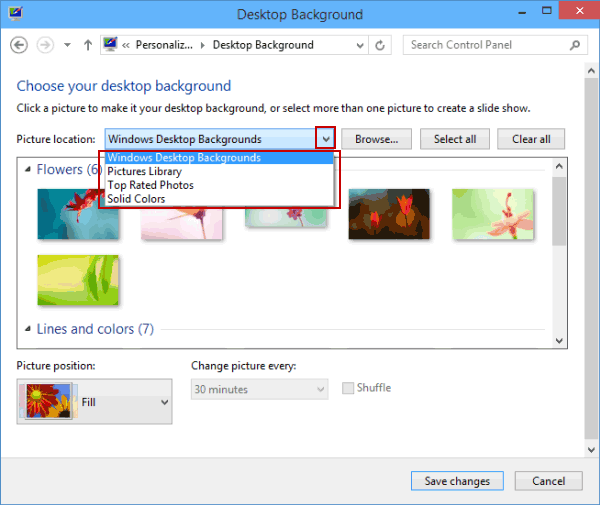The image size is (600, 505).
Task: Select the yellow-green leaf wallpaper
Action: [x=78, y=280]
